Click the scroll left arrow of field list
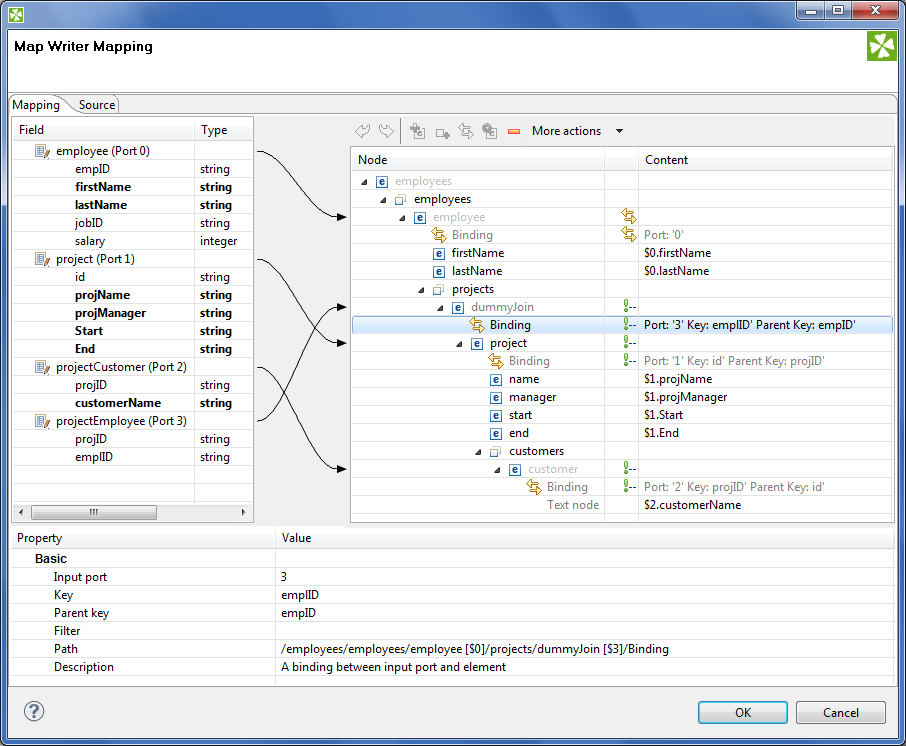This screenshot has height=746, width=906. point(21,512)
